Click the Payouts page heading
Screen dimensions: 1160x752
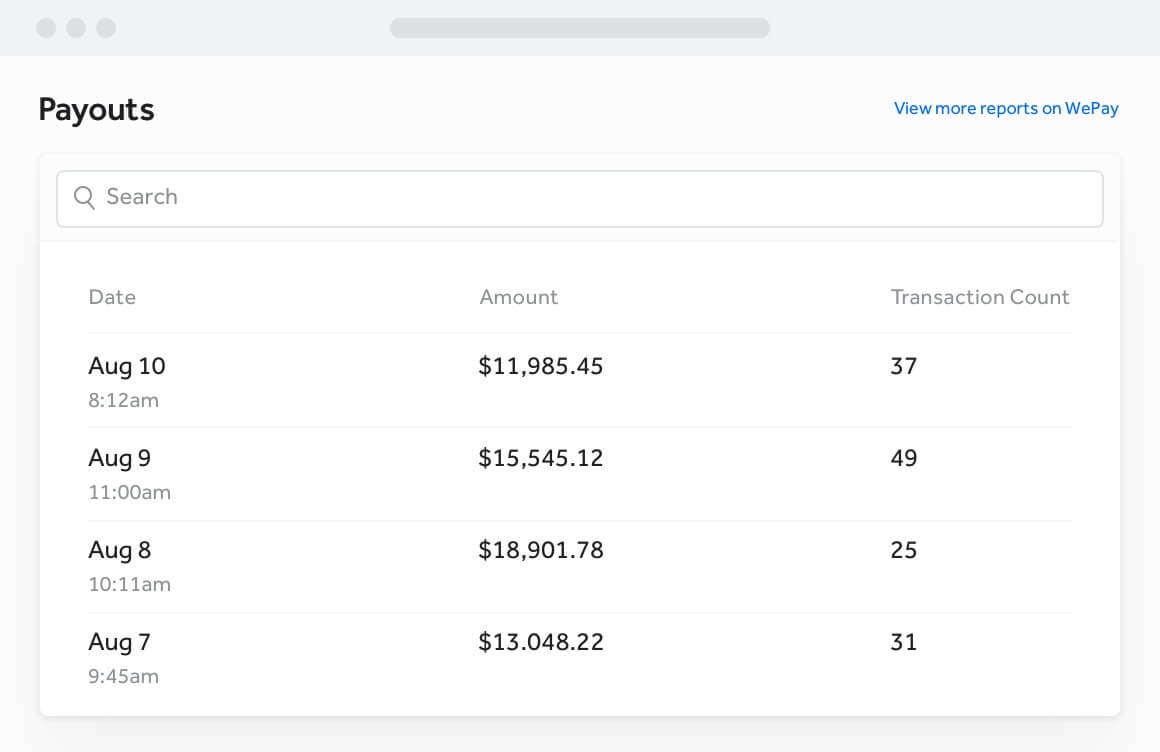[96, 110]
